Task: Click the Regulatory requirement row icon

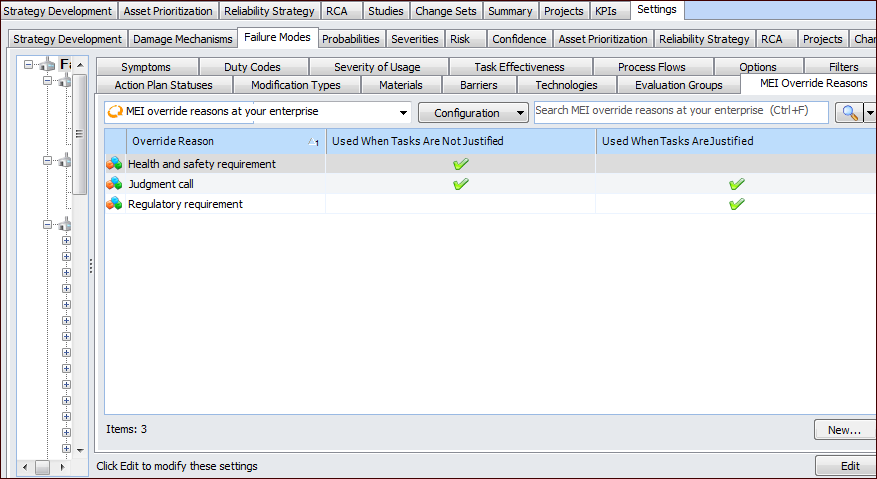Action: click(x=114, y=204)
